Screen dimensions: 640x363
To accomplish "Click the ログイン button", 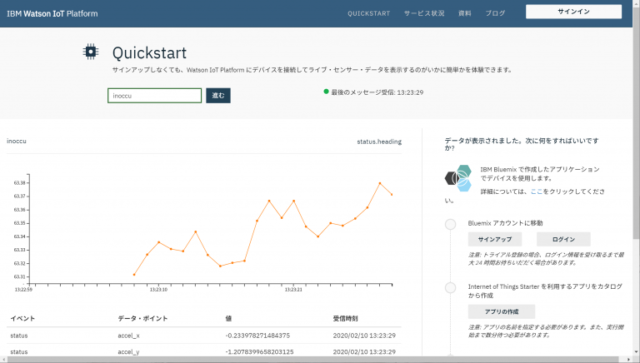I will pos(563,239).
